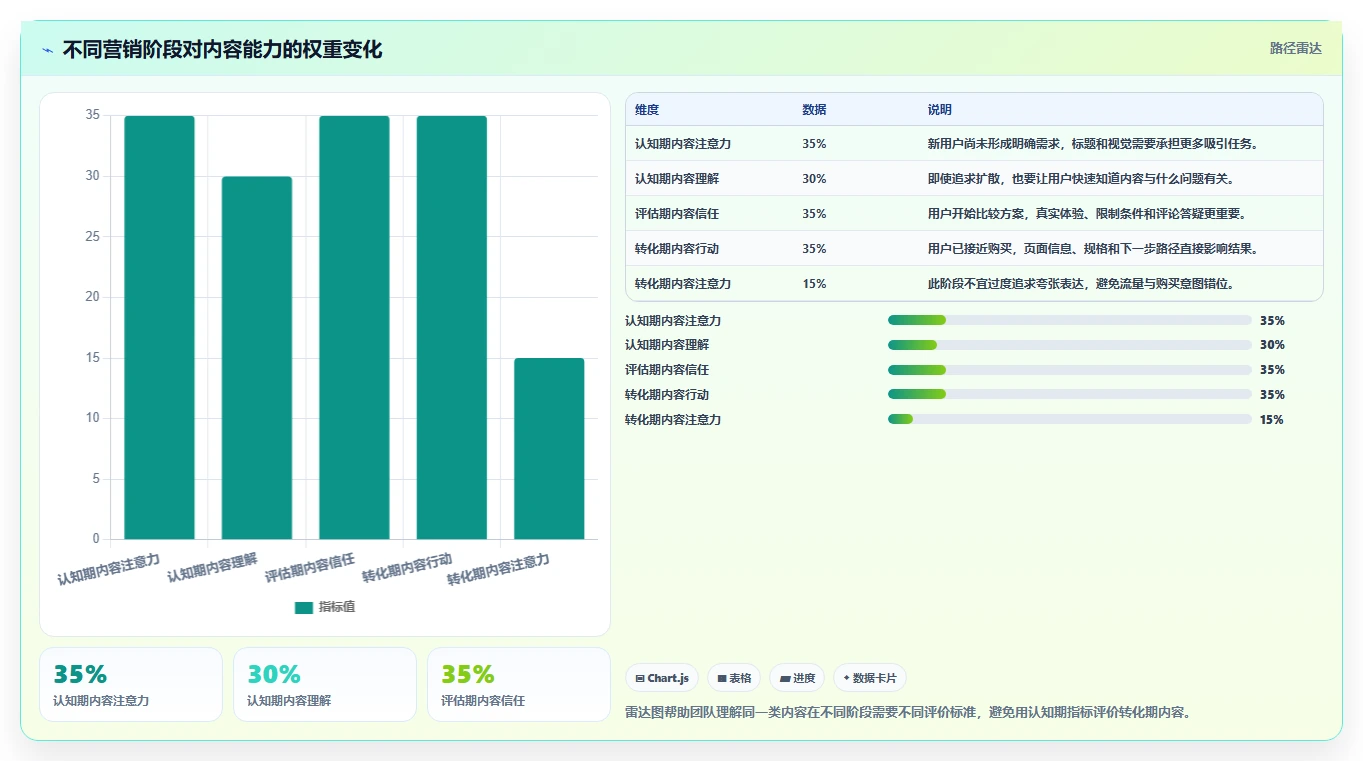This screenshot has width=1363, height=761.
Task: Click the 15% value in table
Action: point(814,284)
